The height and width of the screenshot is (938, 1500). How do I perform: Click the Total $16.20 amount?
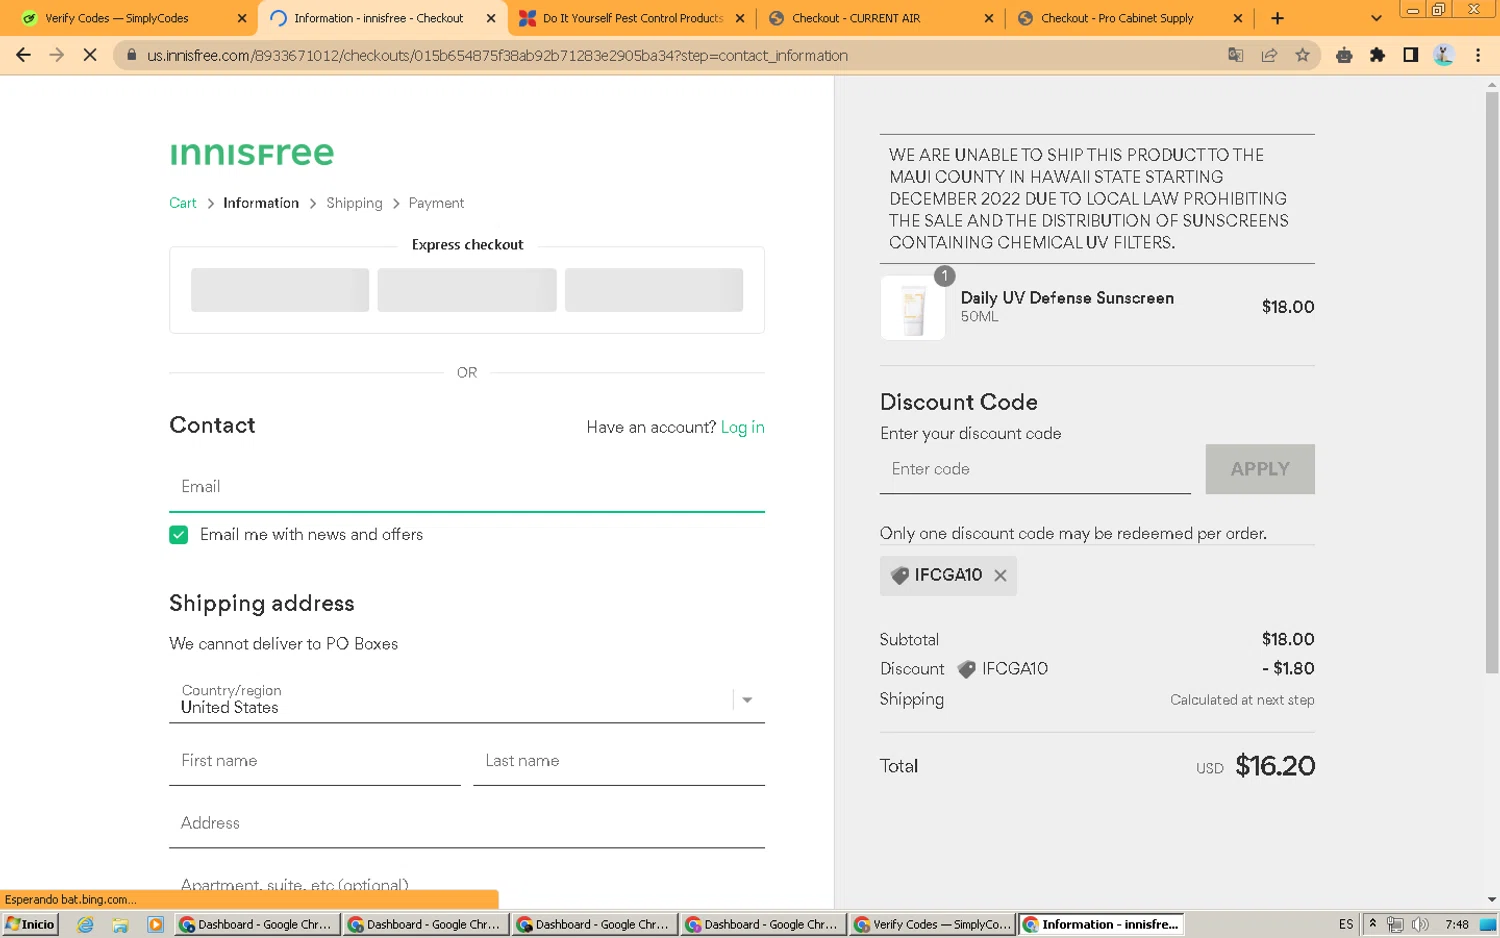tap(1275, 766)
